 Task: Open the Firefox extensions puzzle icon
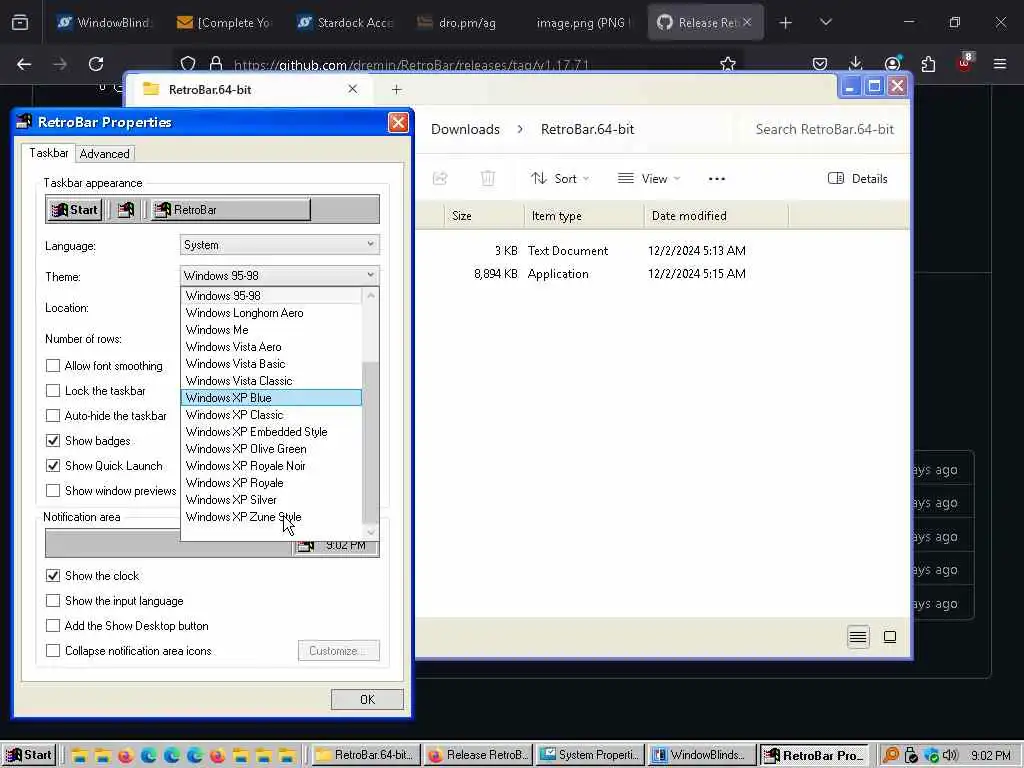(928, 64)
